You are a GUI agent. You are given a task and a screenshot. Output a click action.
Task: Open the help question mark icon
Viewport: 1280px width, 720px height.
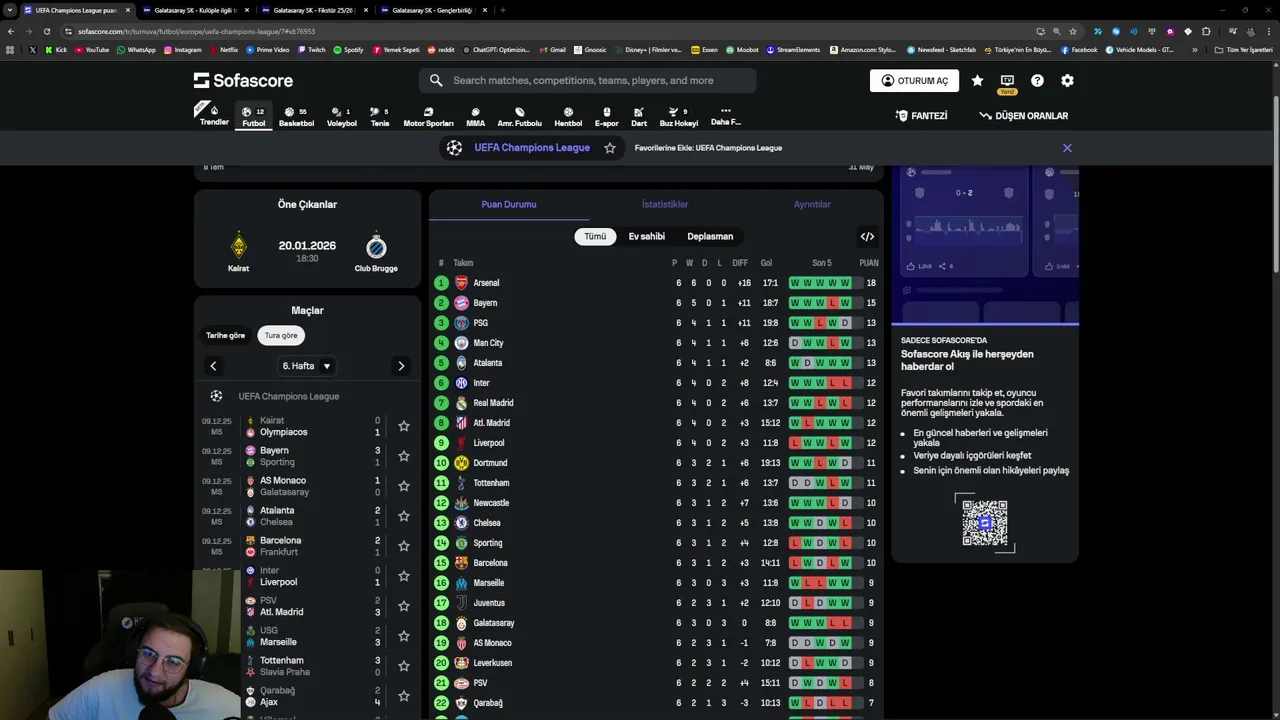[x=1037, y=81]
